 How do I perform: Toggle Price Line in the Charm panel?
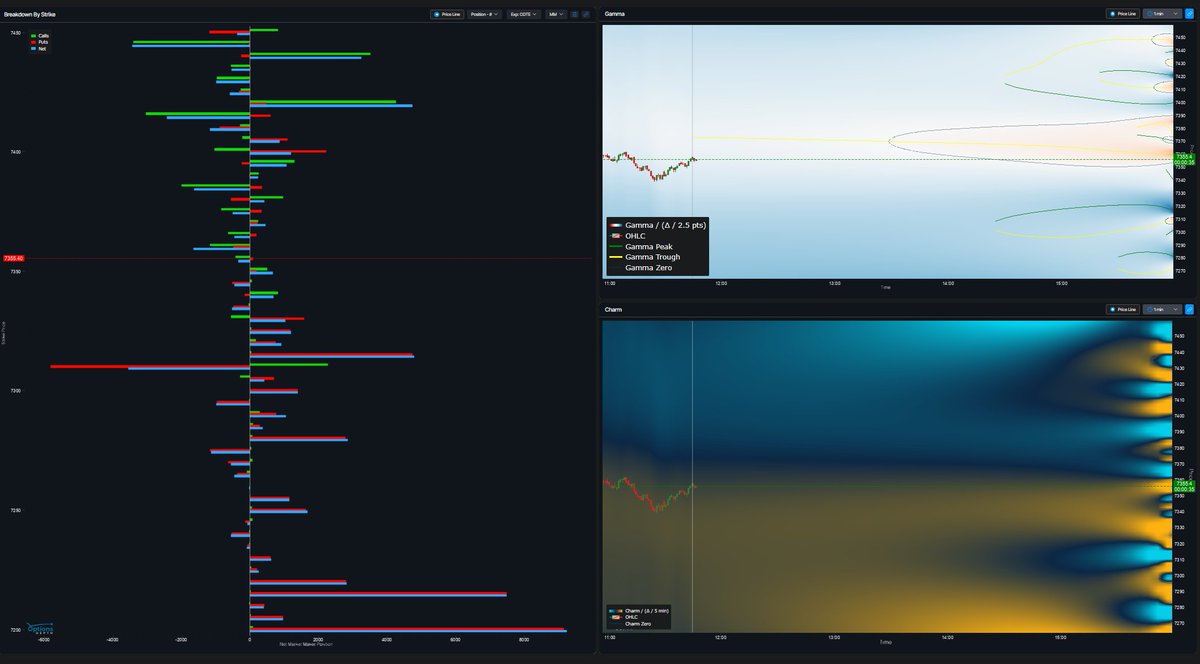[1123, 311]
